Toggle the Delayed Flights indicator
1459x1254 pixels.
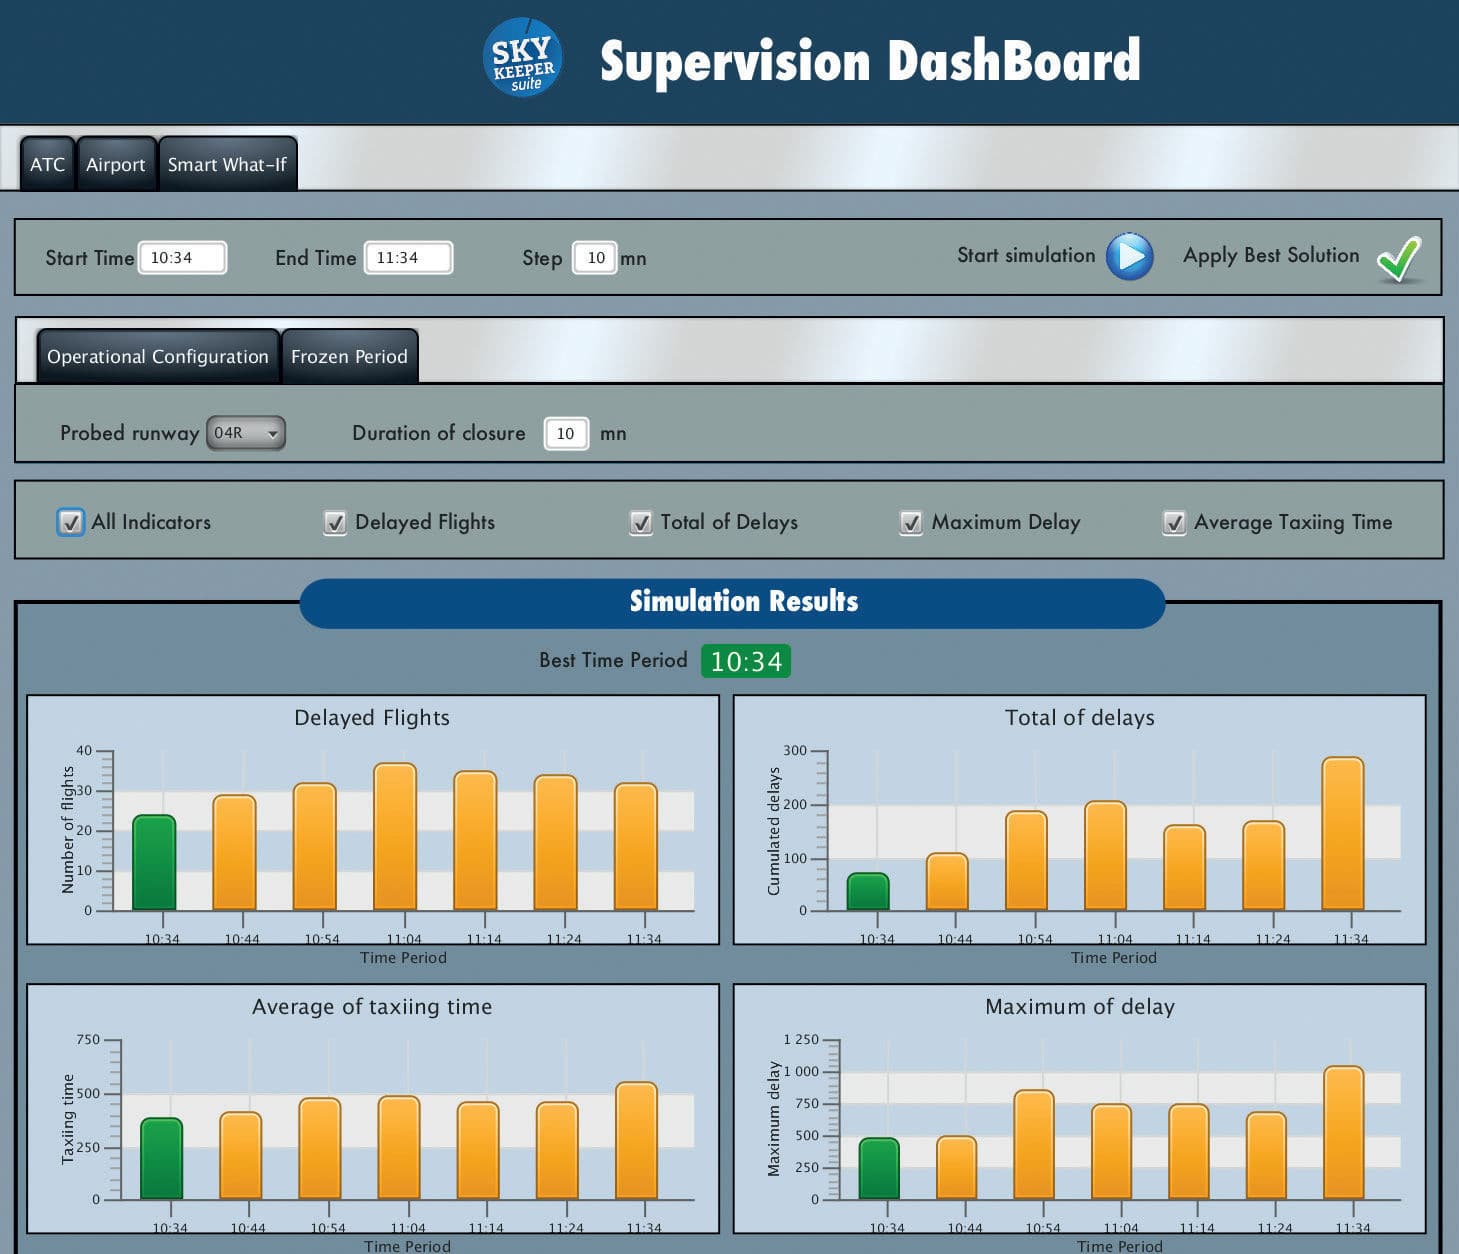click(x=335, y=522)
